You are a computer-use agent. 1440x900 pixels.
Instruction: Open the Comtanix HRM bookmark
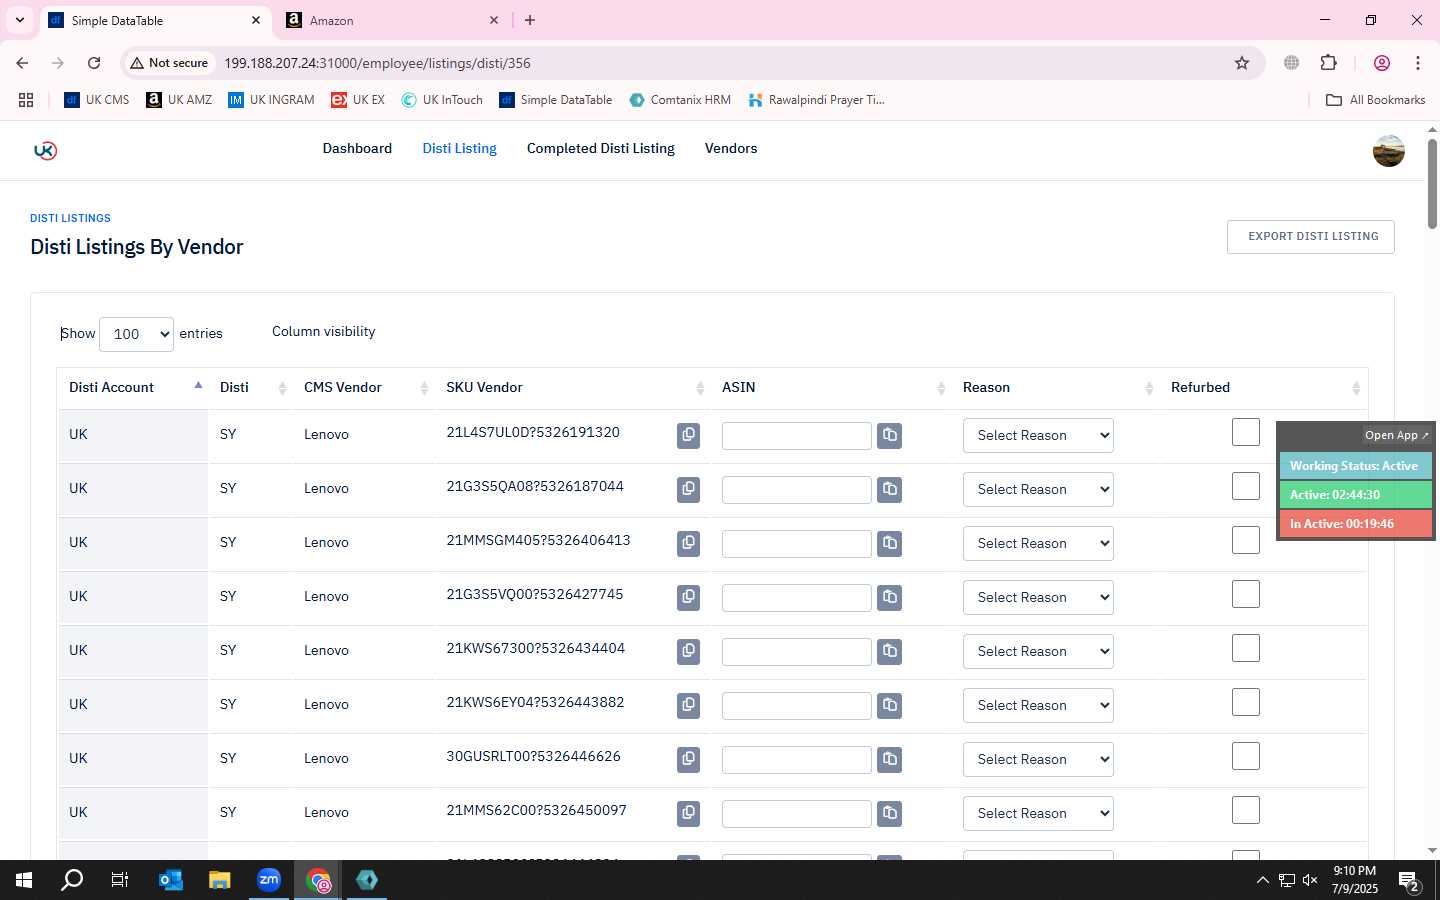point(680,100)
